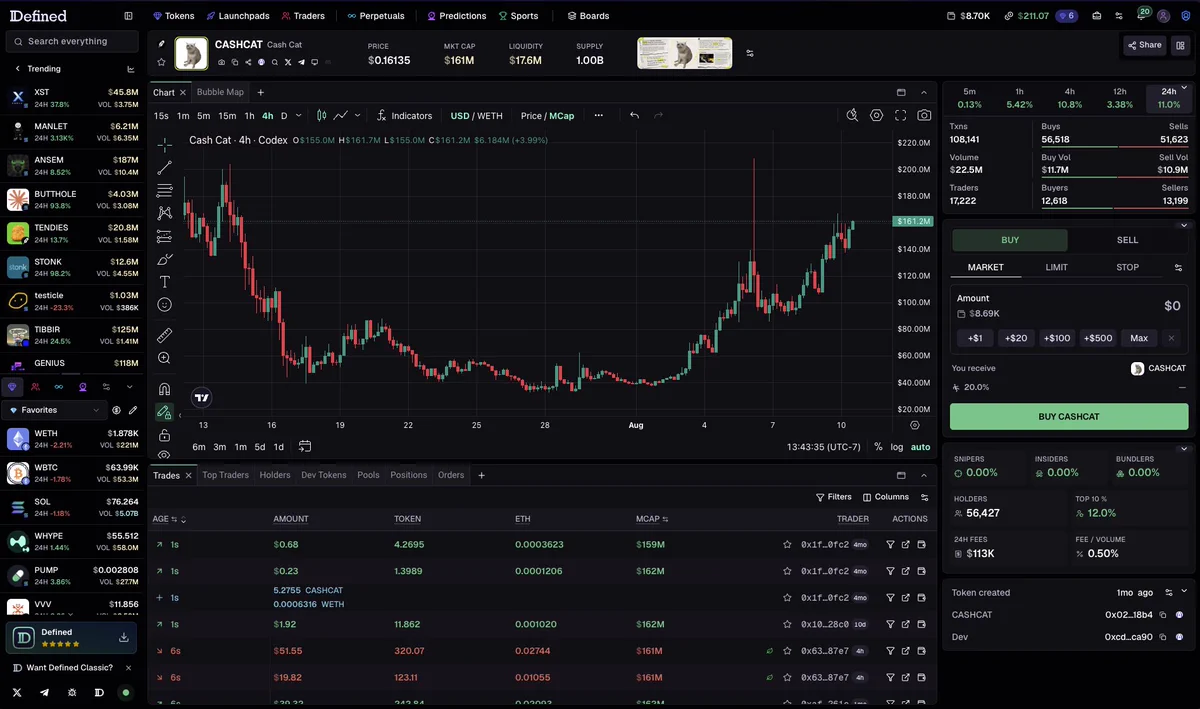Image resolution: width=1200 pixels, height=709 pixels.
Task: Open trade settings sliders next to STOP
Action: pos(1177,268)
